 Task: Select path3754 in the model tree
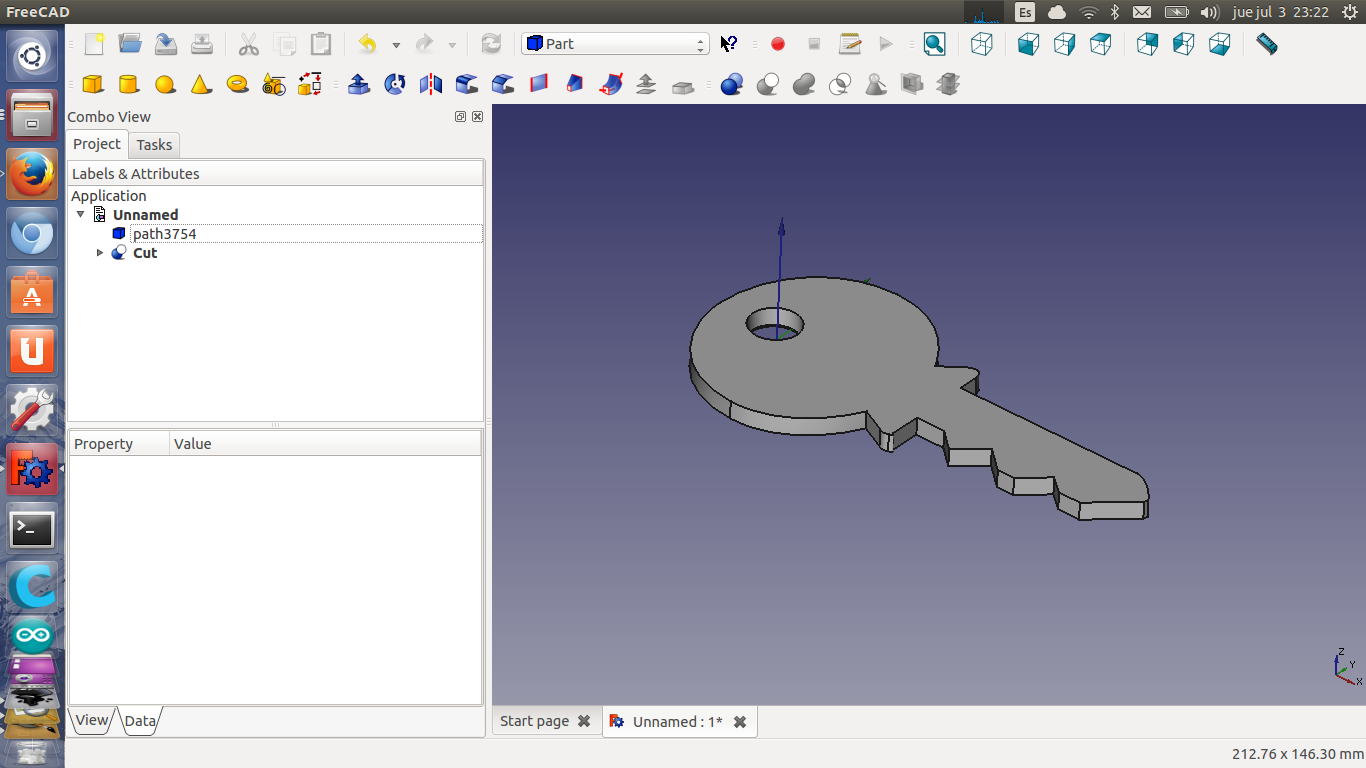tap(164, 234)
